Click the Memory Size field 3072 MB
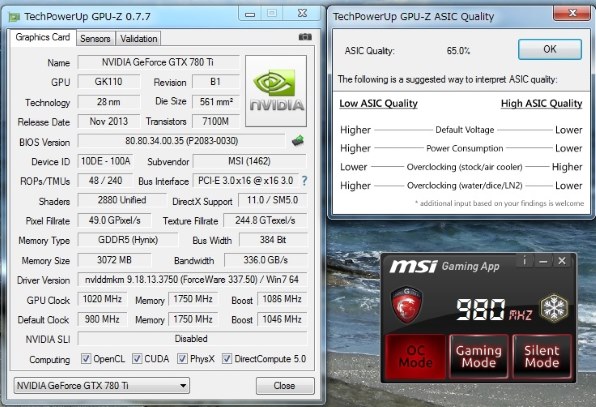The image size is (596, 407). pyautogui.click(x=114, y=260)
